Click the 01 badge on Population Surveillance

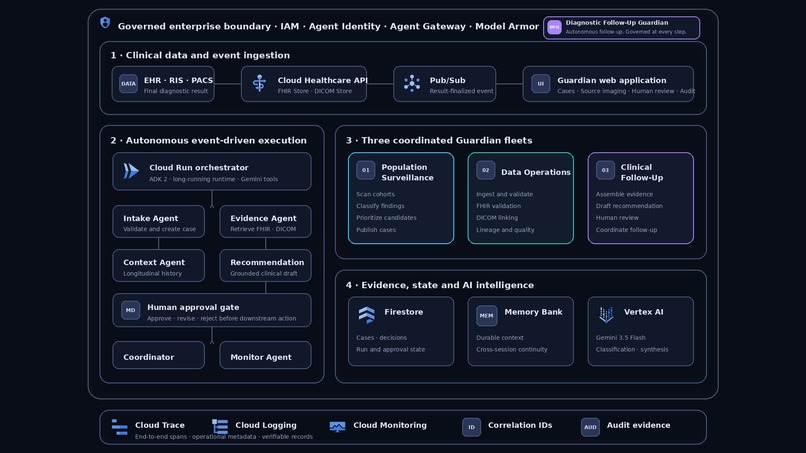(x=365, y=170)
